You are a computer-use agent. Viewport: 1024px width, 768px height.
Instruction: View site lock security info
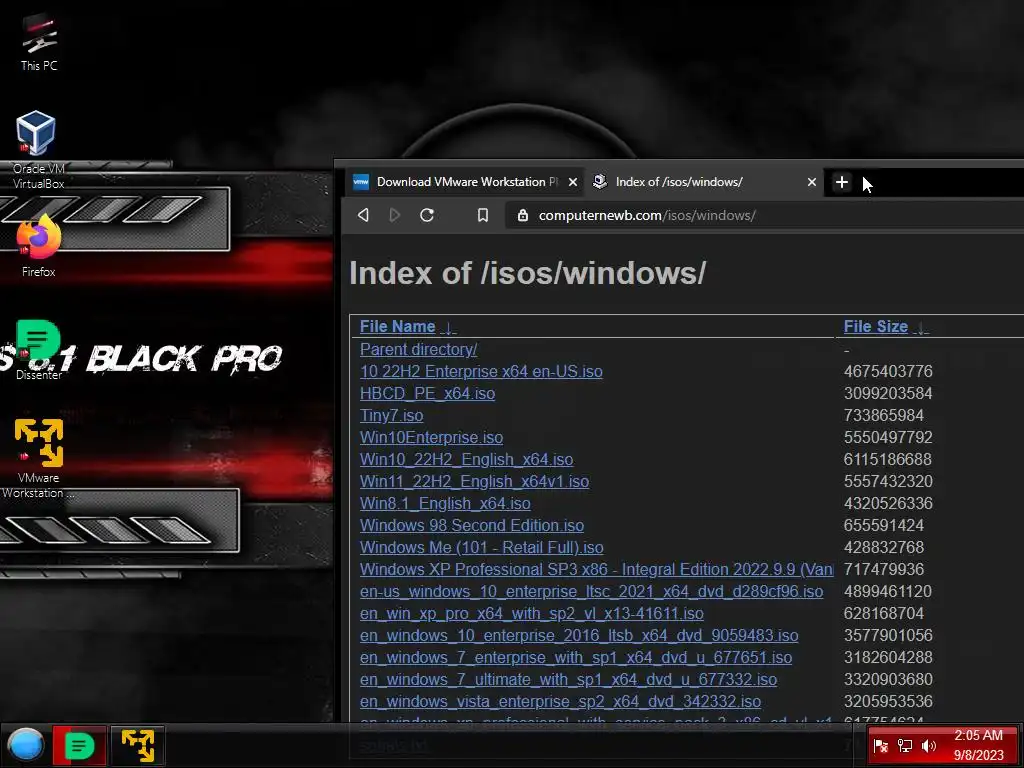click(522, 215)
